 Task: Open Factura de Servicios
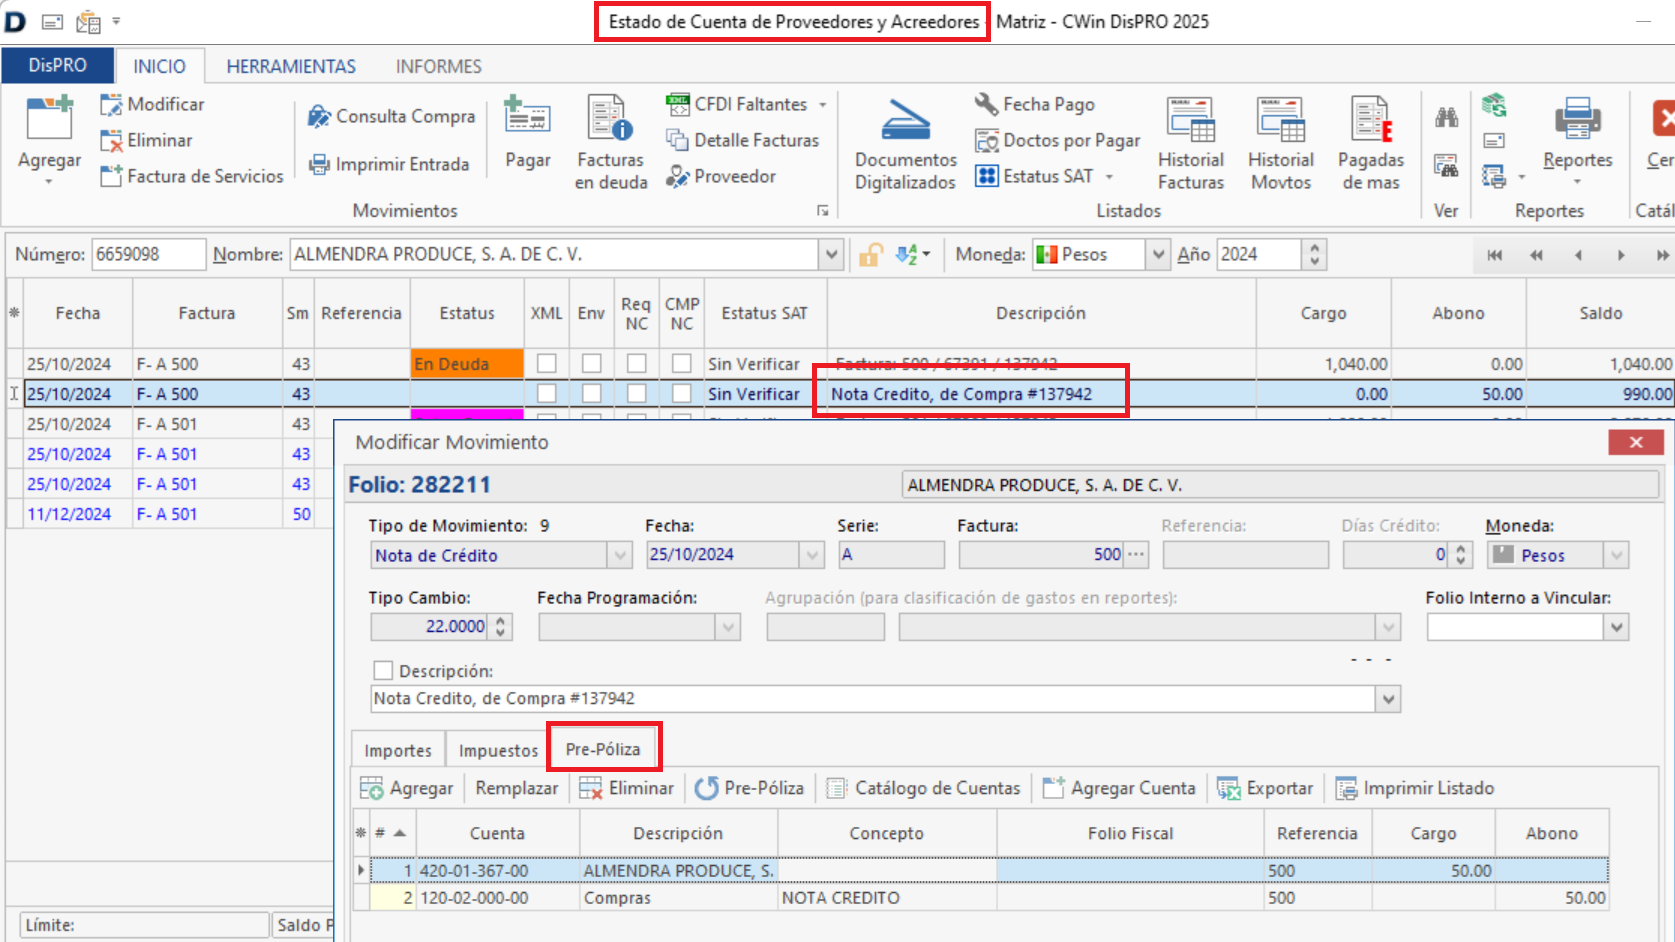click(x=192, y=176)
